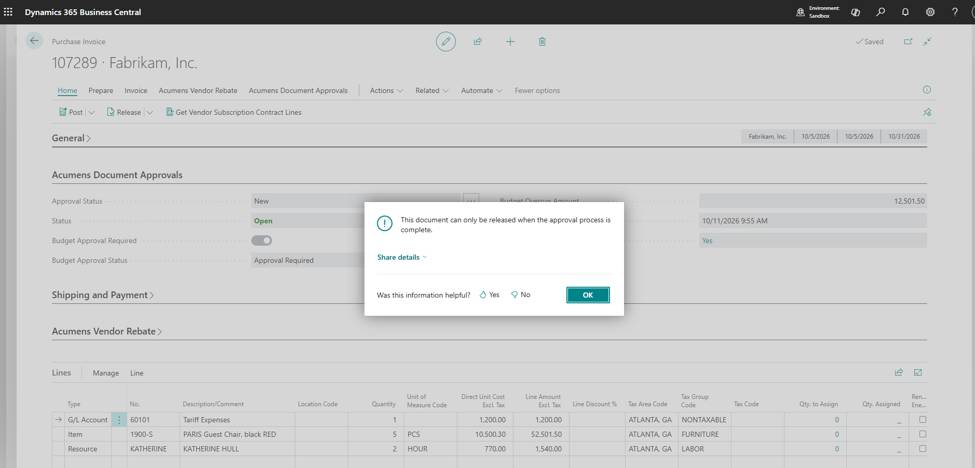Open the app launcher waffle menu

[8, 12]
